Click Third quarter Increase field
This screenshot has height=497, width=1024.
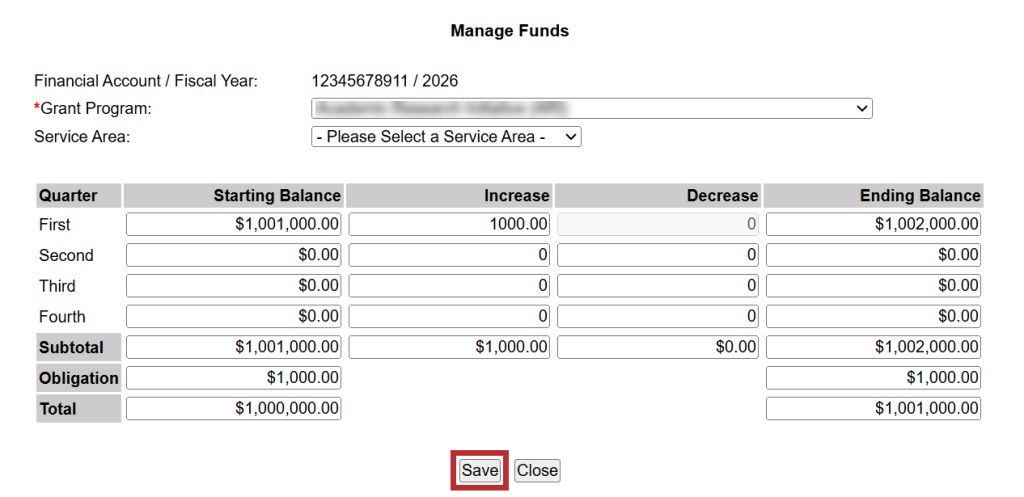(x=449, y=286)
